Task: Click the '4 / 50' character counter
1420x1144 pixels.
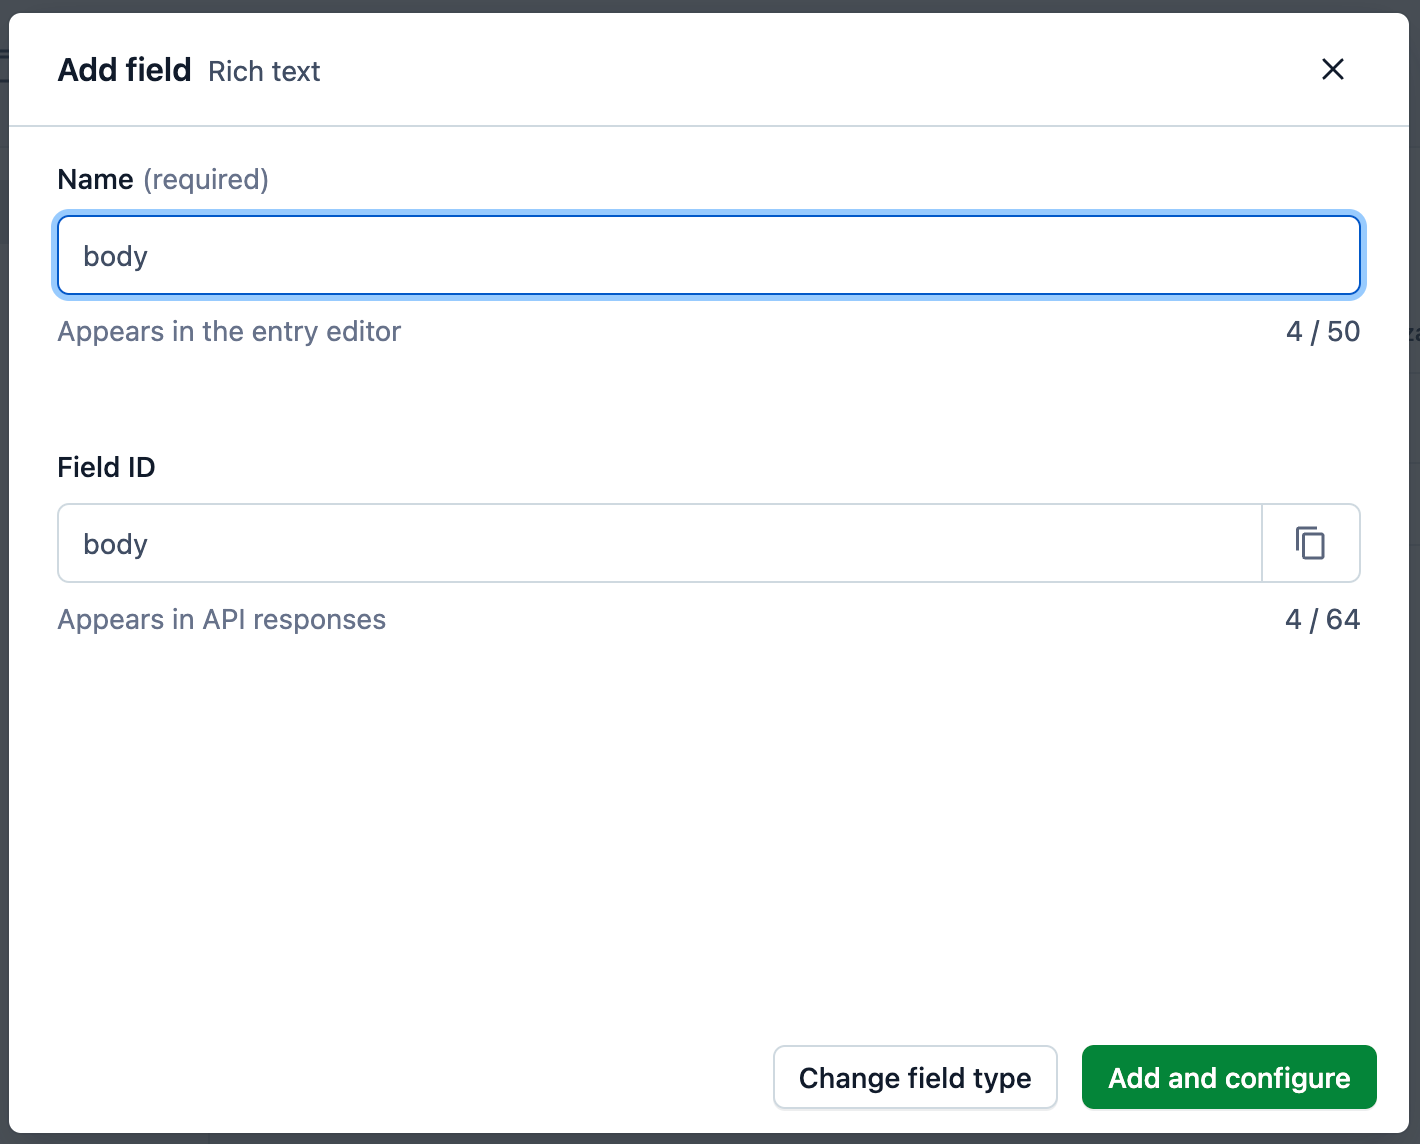Action: pos(1322,331)
